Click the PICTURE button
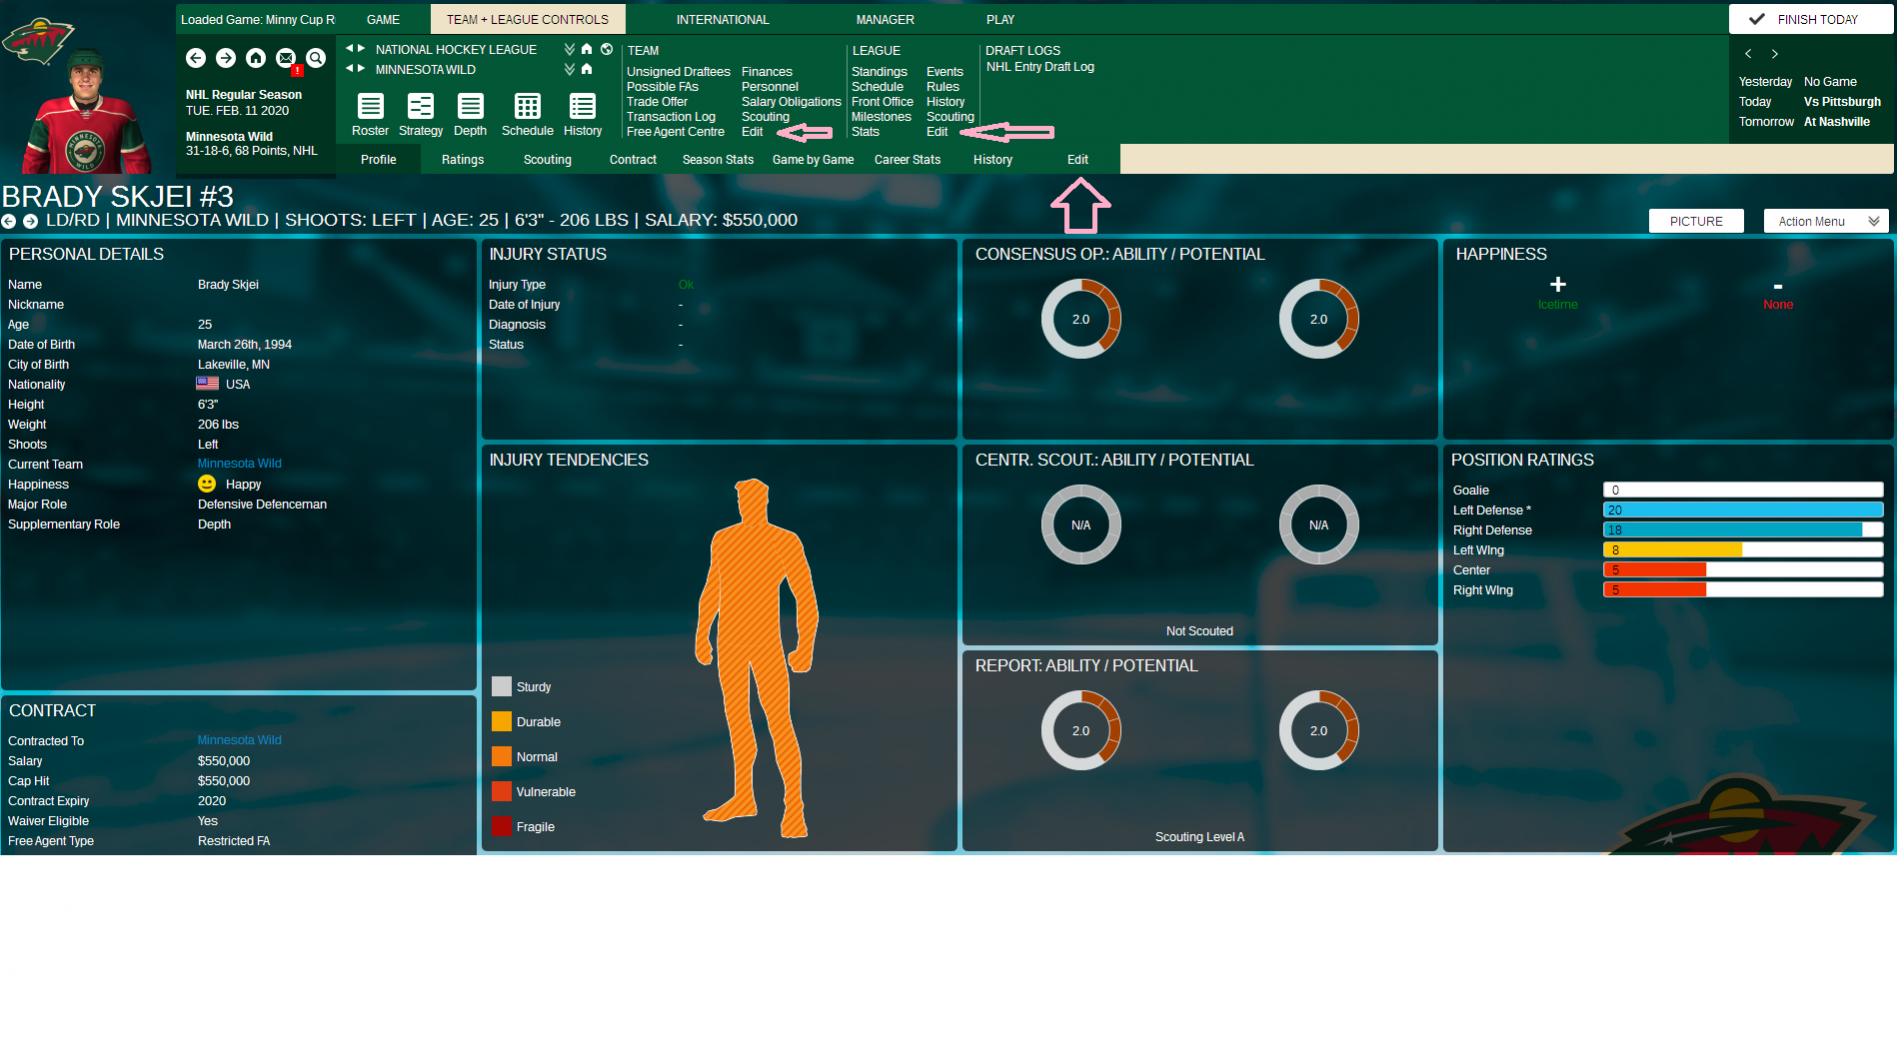Viewport: 1904px width, 1039px height. (x=1696, y=221)
